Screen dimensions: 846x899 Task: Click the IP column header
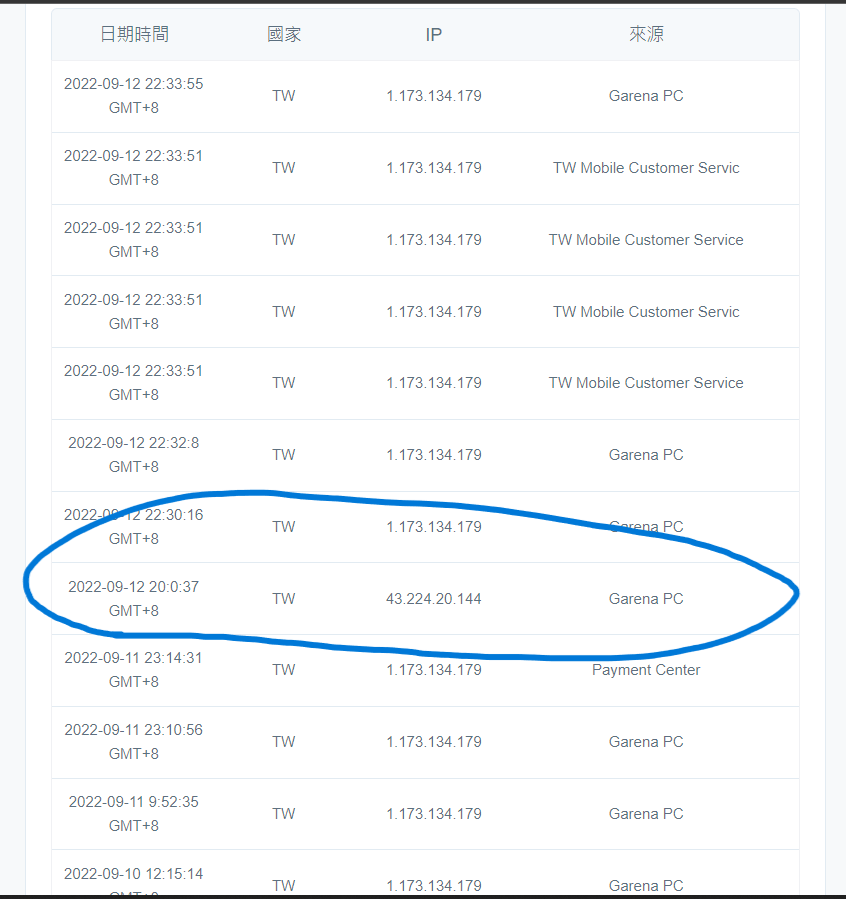(434, 34)
